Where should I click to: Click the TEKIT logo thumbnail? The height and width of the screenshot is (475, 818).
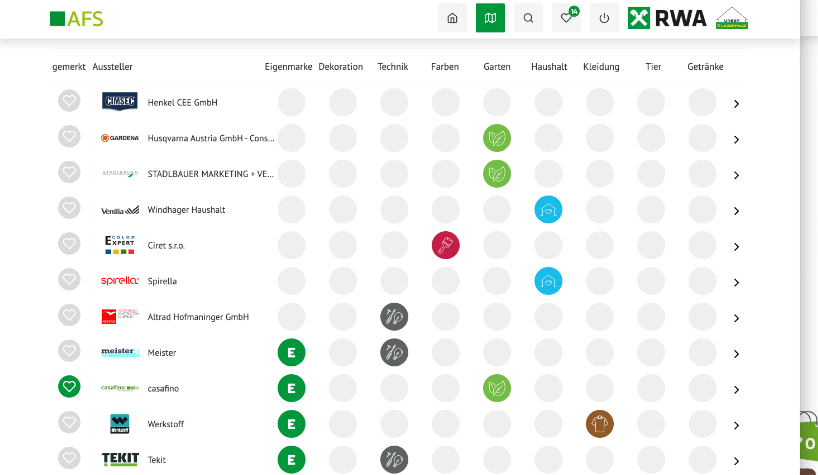tap(120, 459)
